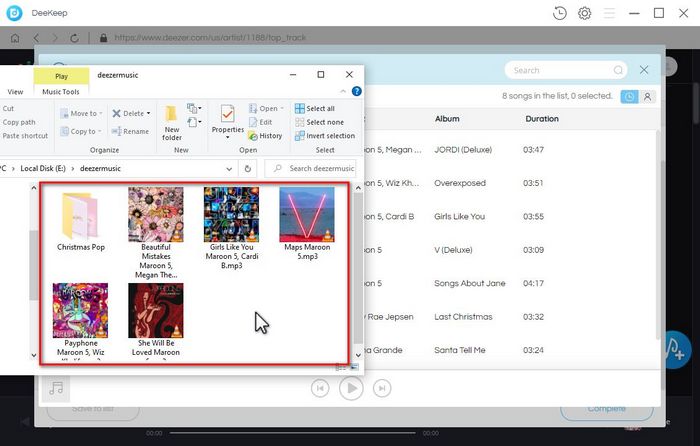Sort songs by Album column

click(447, 119)
